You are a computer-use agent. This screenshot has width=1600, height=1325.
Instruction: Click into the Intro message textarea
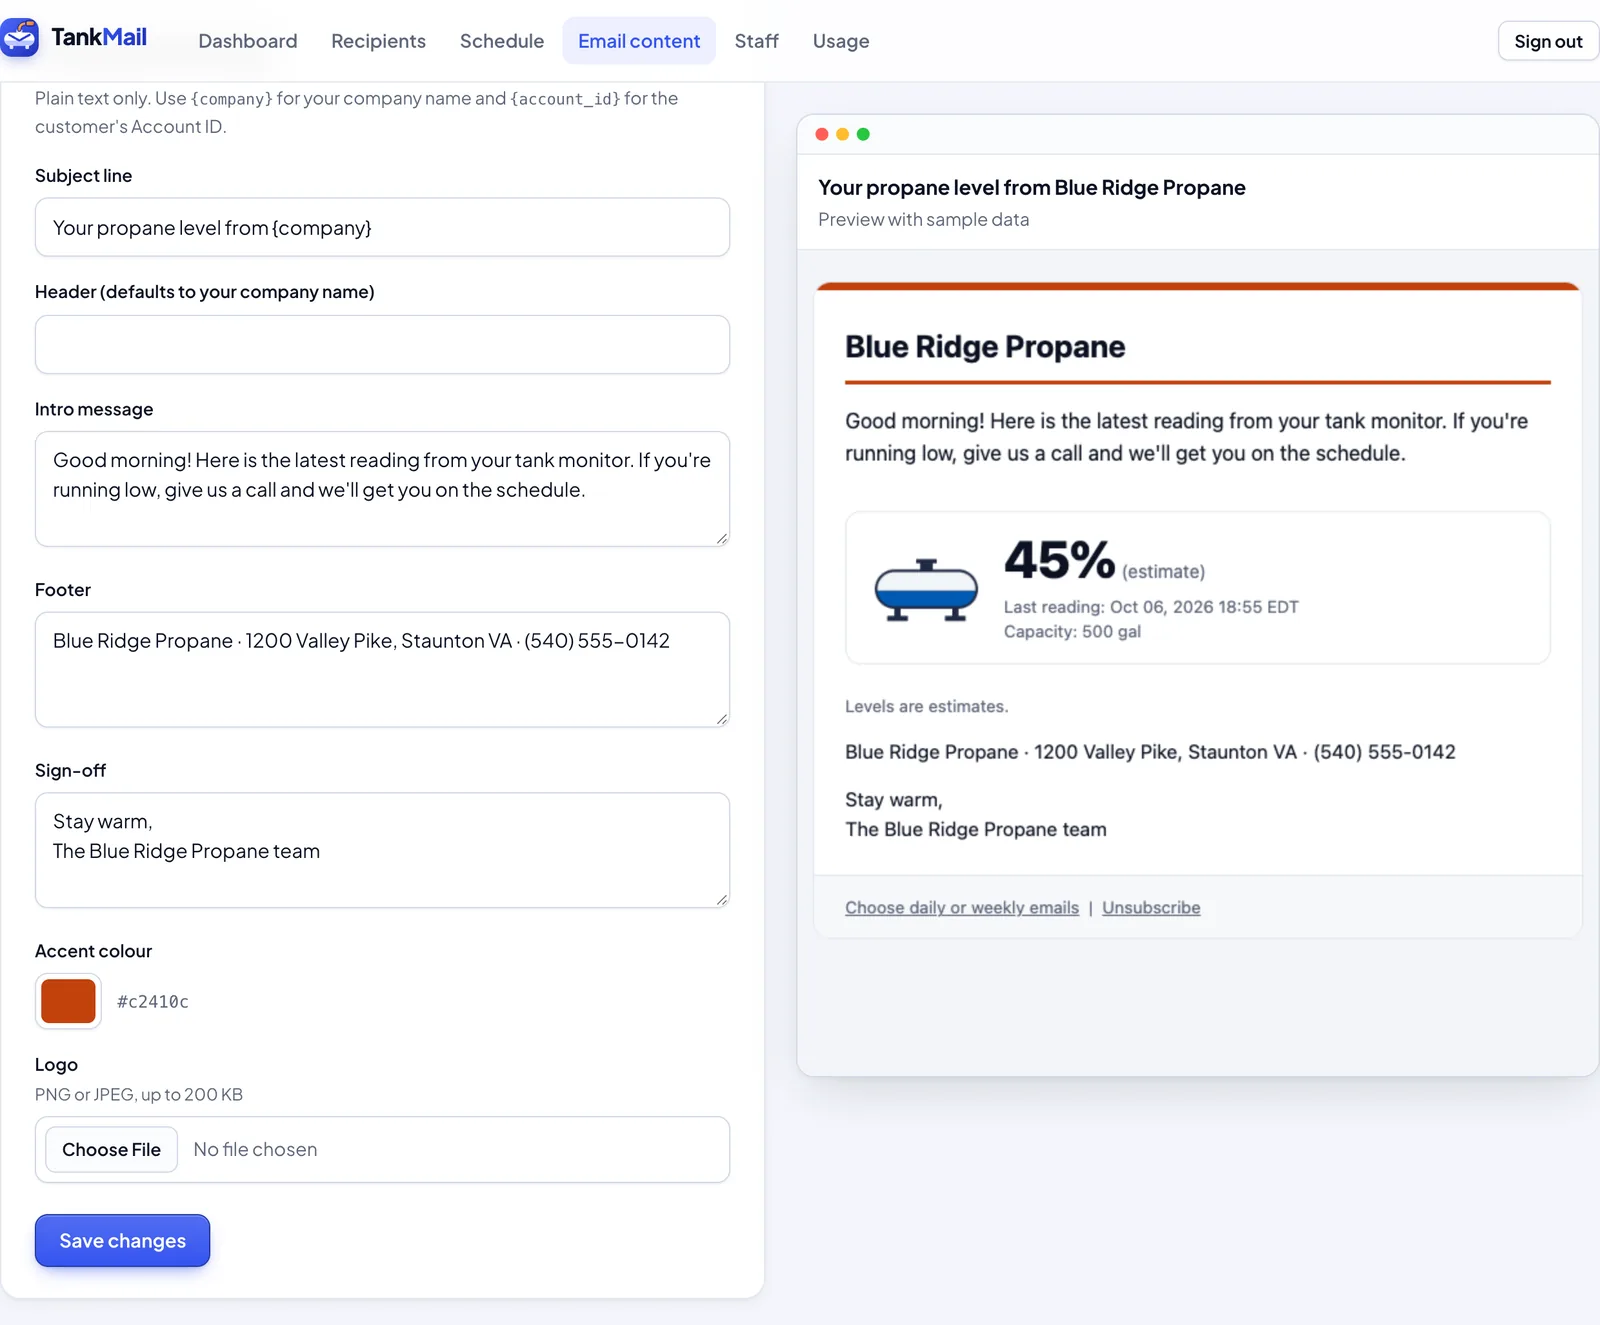(382, 489)
